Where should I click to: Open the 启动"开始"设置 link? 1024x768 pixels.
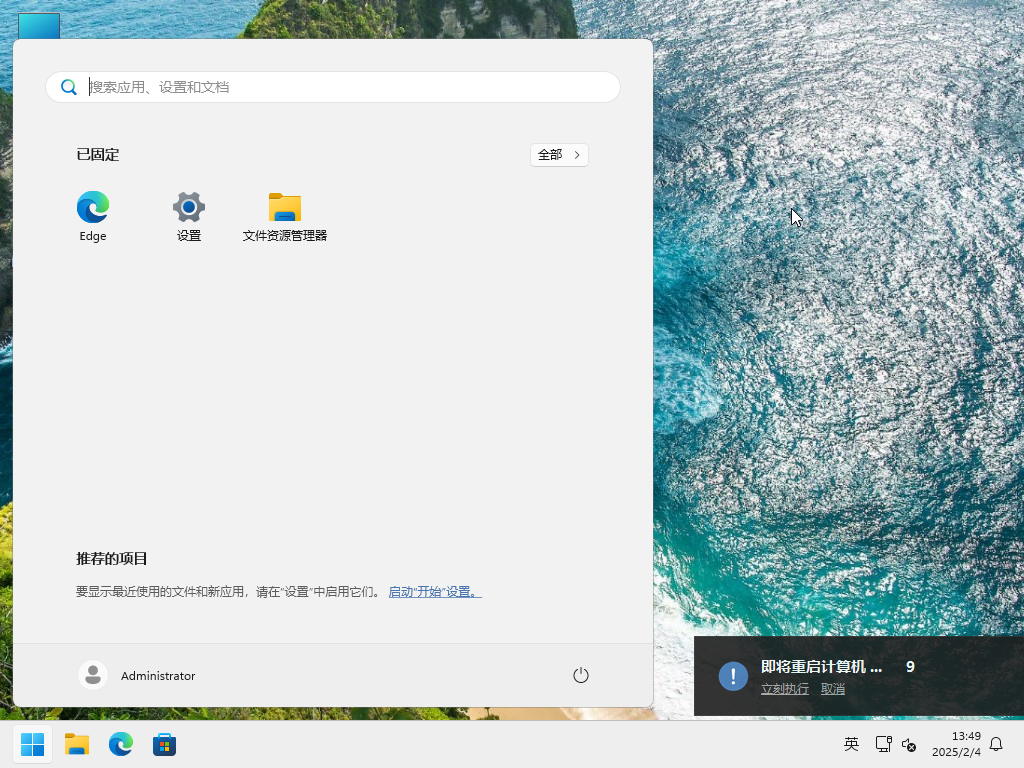(x=435, y=592)
